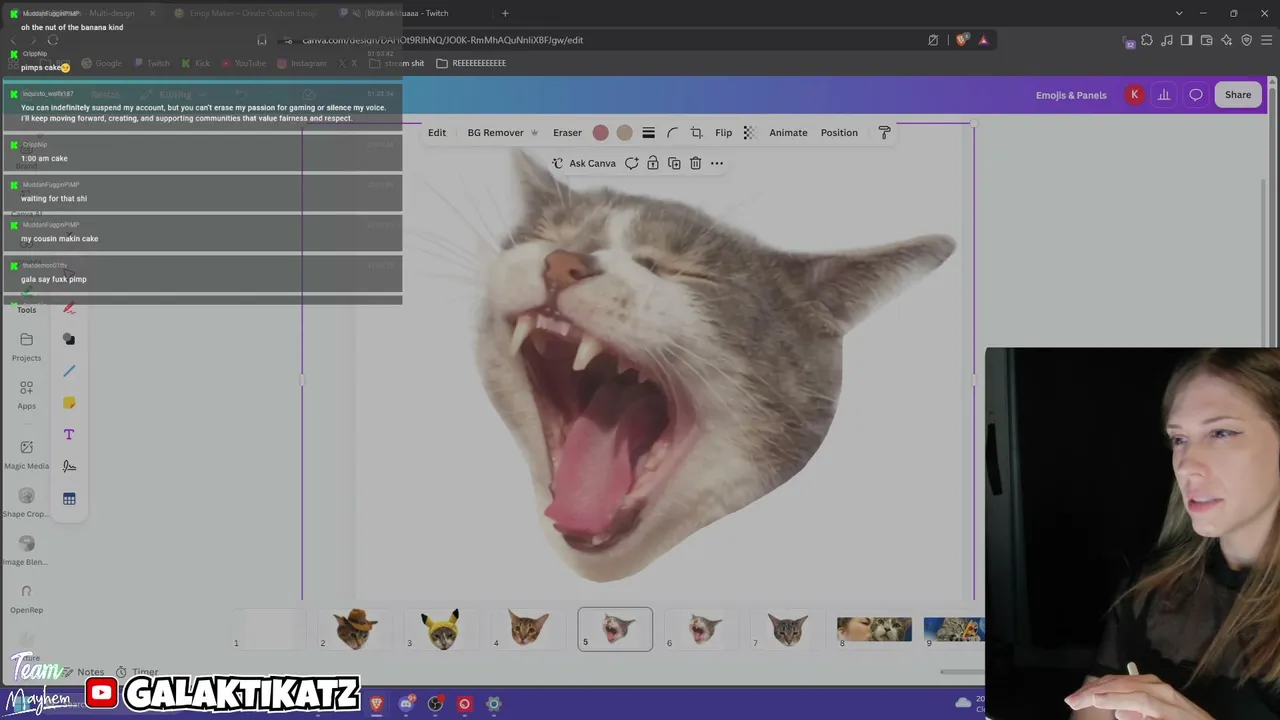Select the Table tool
Screen dimensions: 1280x720
pos(69,499)
